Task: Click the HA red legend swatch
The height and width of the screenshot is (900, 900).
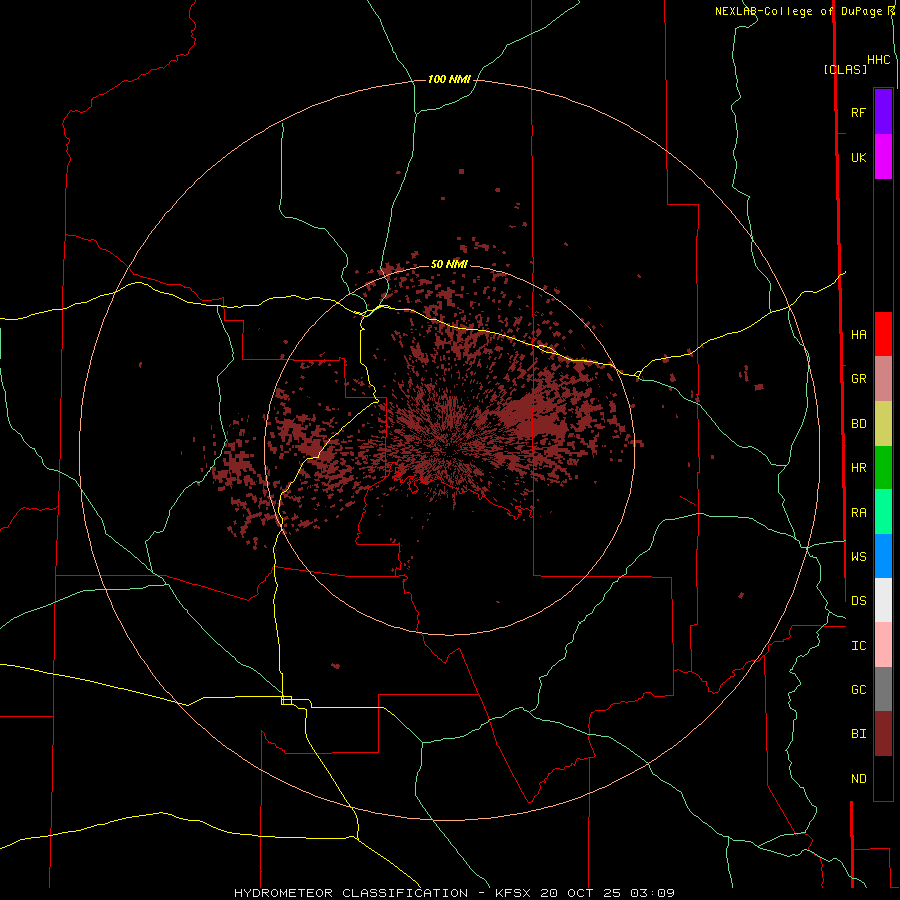Action: click(x=883, y=334)
